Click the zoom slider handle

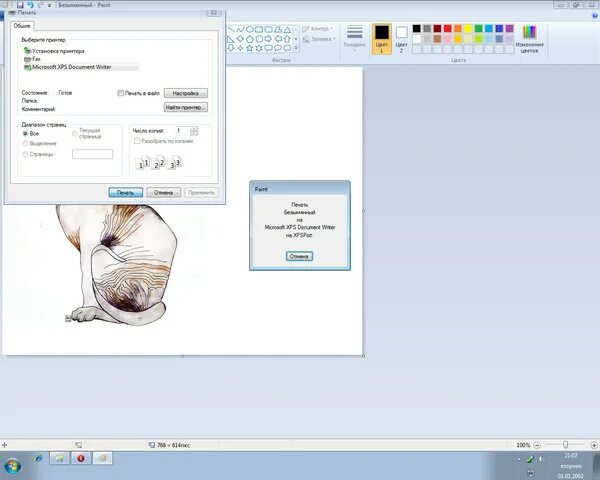pyautogui.click(x=565, y=445)
